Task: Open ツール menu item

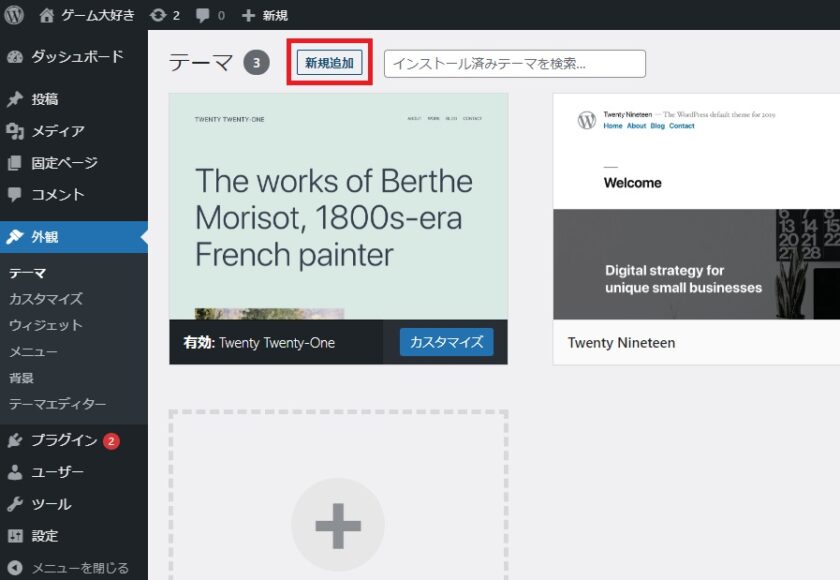Action: (x=74, y=504)
